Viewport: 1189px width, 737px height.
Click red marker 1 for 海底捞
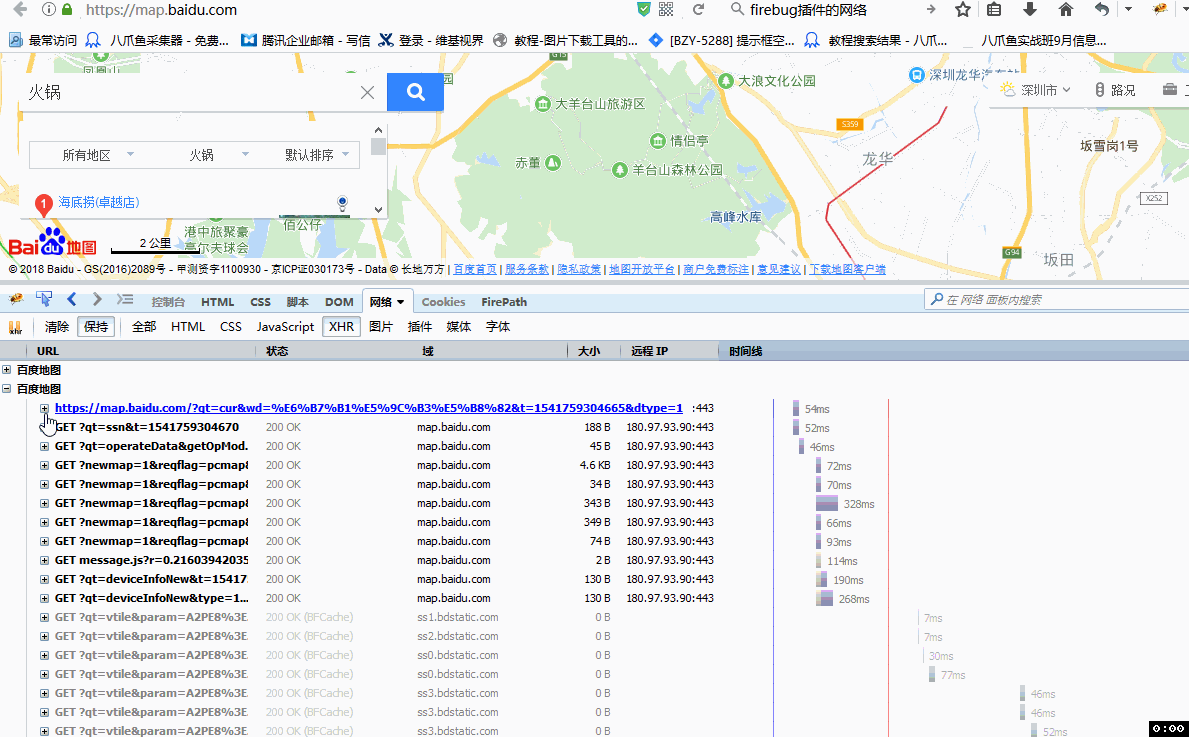click(44, 204)
